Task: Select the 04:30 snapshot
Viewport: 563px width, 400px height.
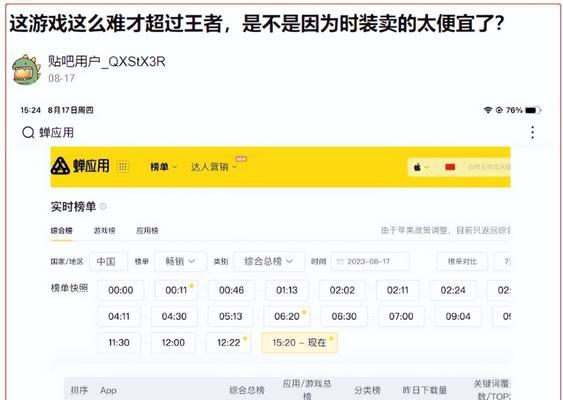Action: click(174, 316)
